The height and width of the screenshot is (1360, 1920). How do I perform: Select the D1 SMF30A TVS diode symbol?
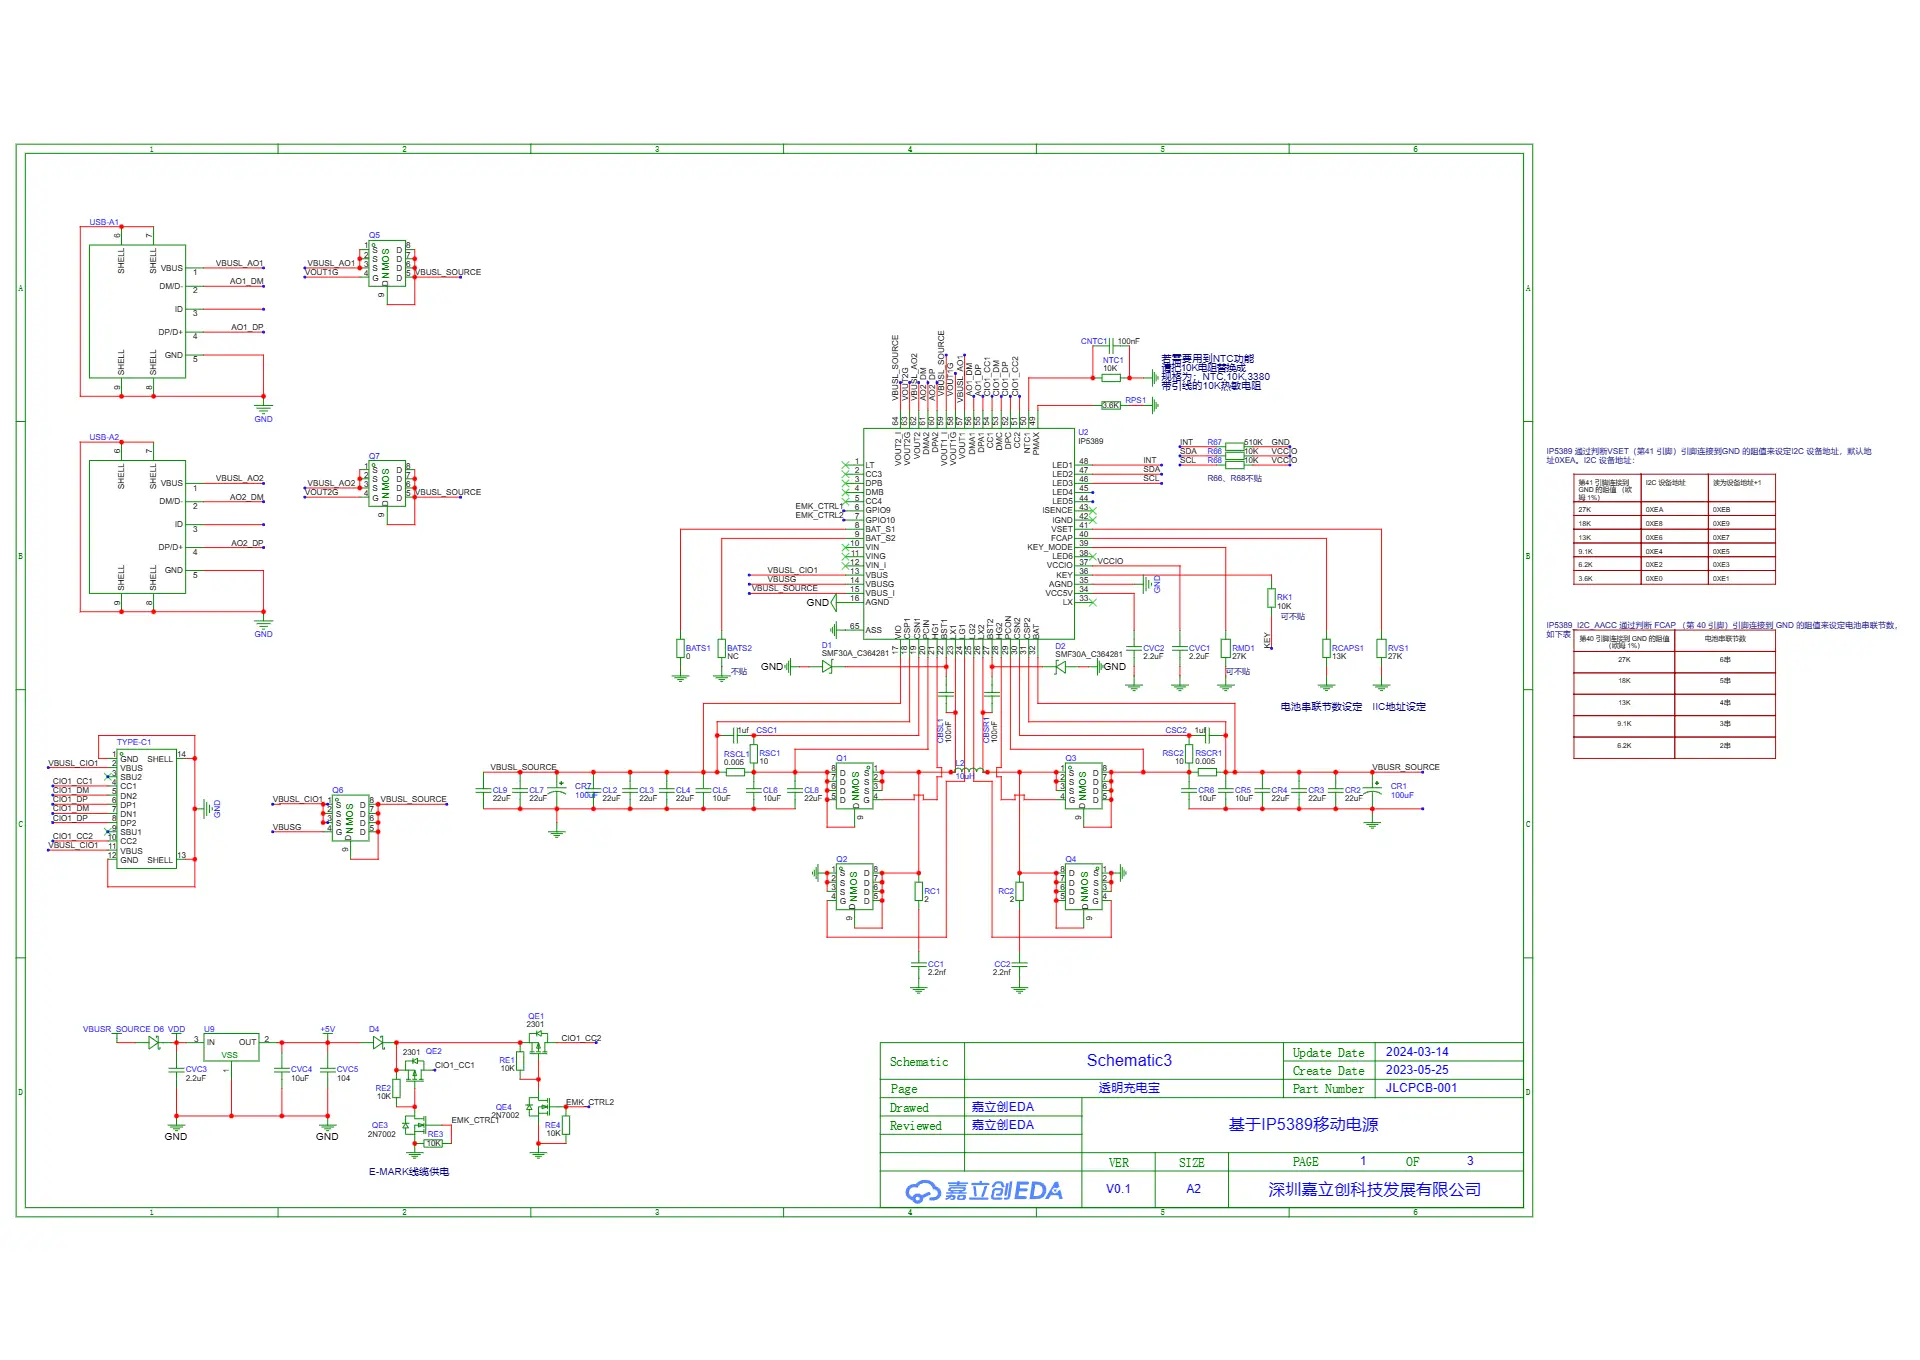(x=827, y=666)
